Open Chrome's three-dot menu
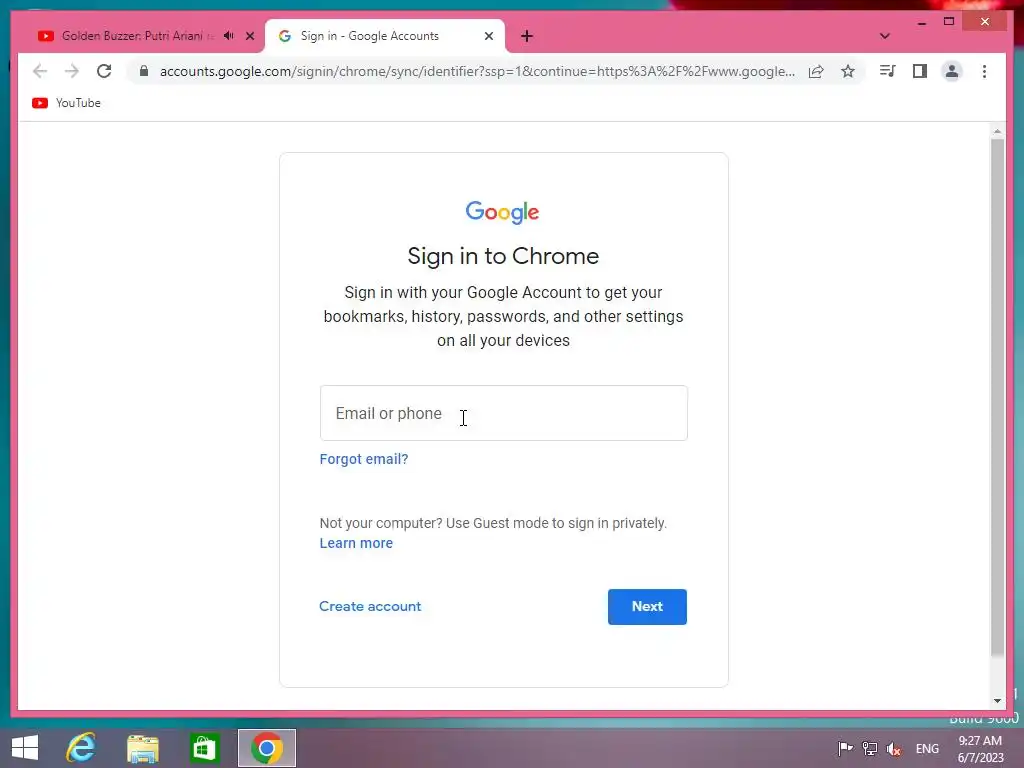Screen dimensions: 1024x768 click(x=984, y=71)
